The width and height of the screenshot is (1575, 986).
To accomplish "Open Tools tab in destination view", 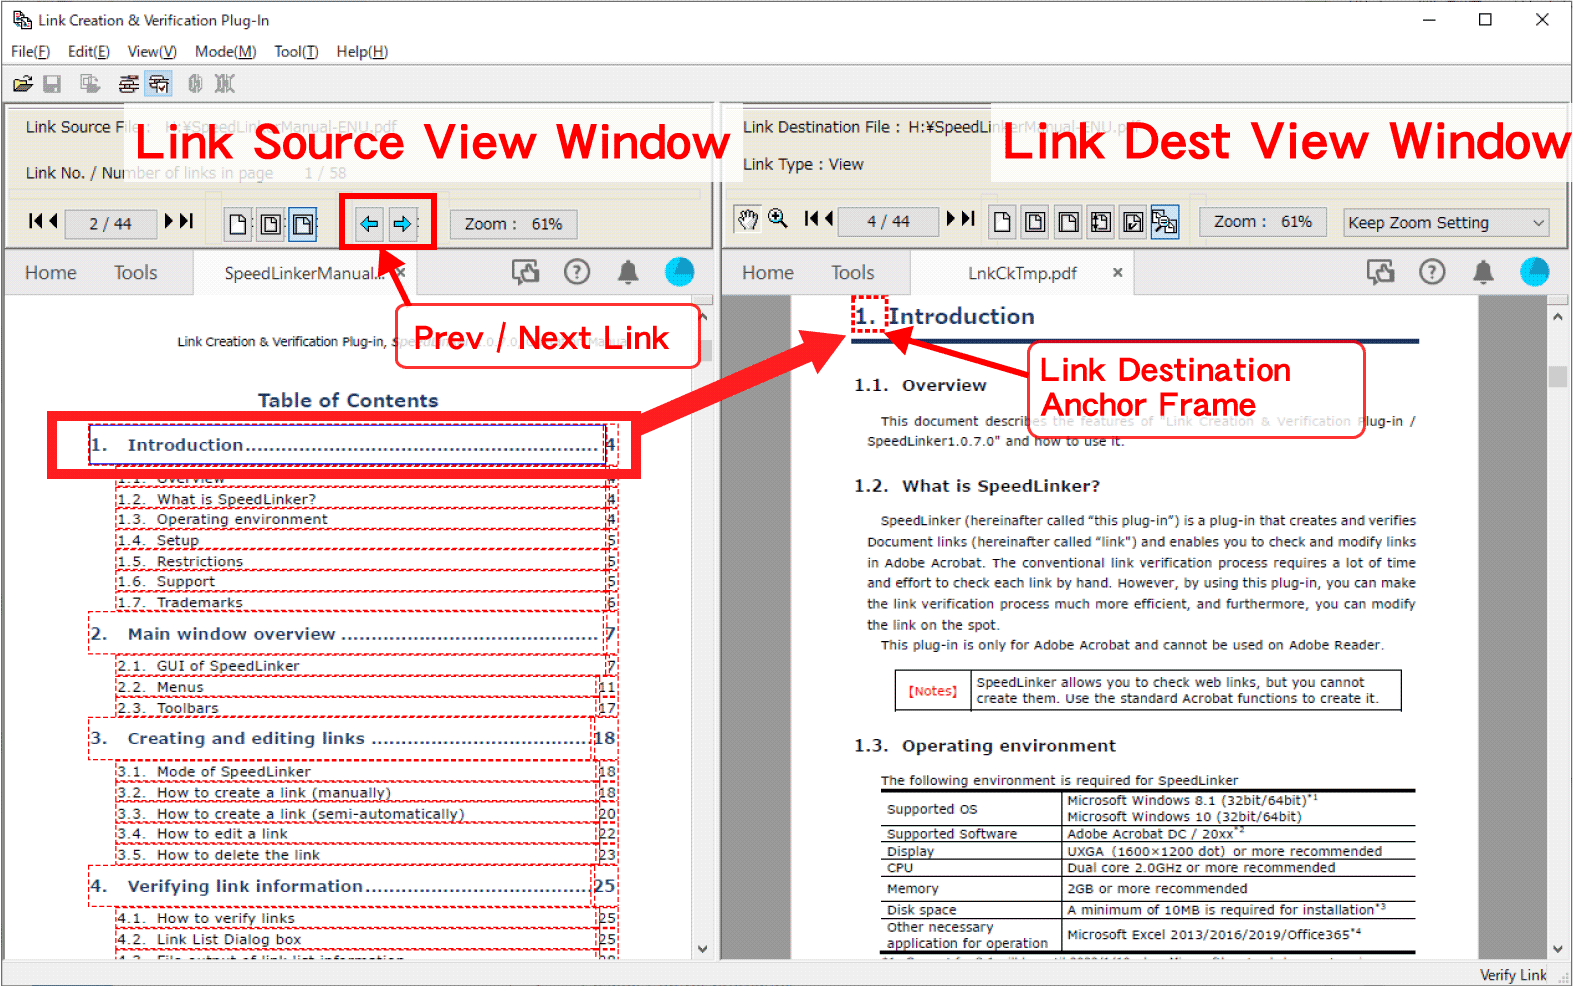I will [853, 273].
